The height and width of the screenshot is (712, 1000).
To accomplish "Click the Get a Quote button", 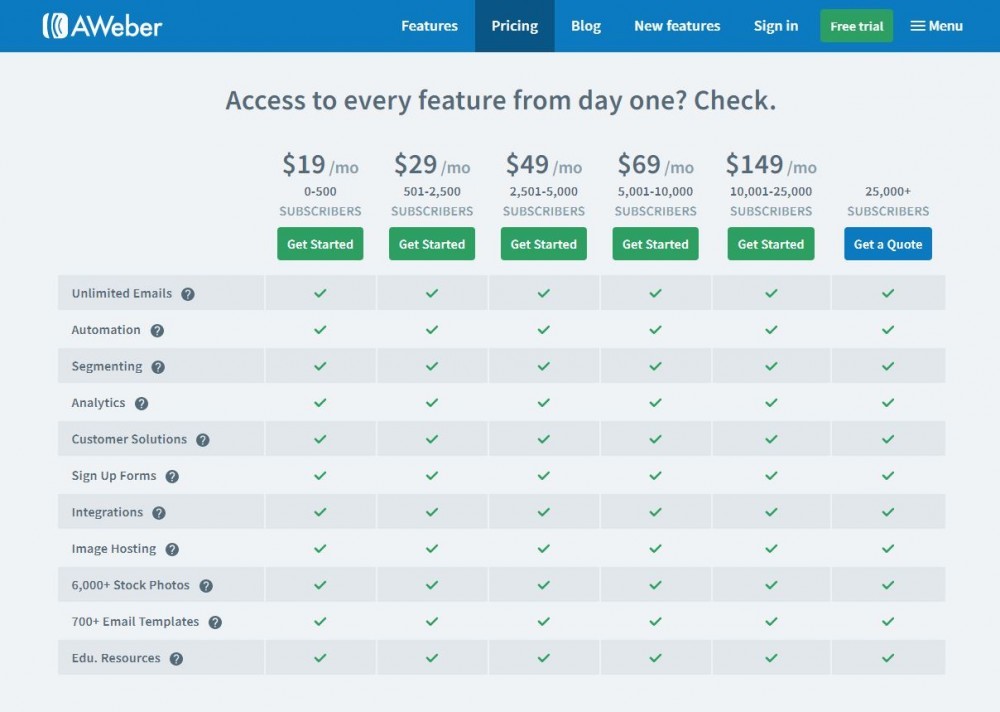I will (887, 243).
